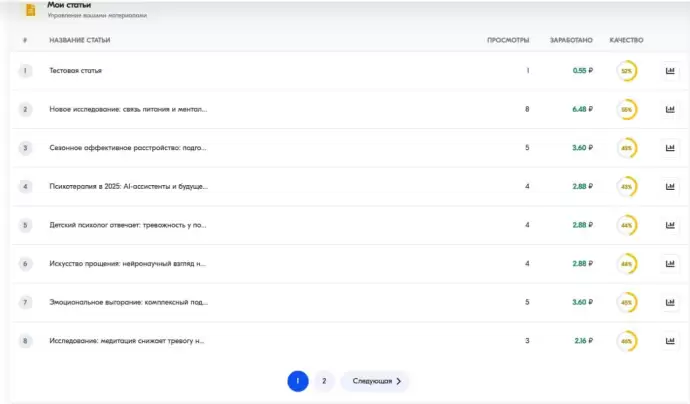The height and width of the screenshot is (404, 690).
Task: Click Название статьи column header
Action: (80, 40)
